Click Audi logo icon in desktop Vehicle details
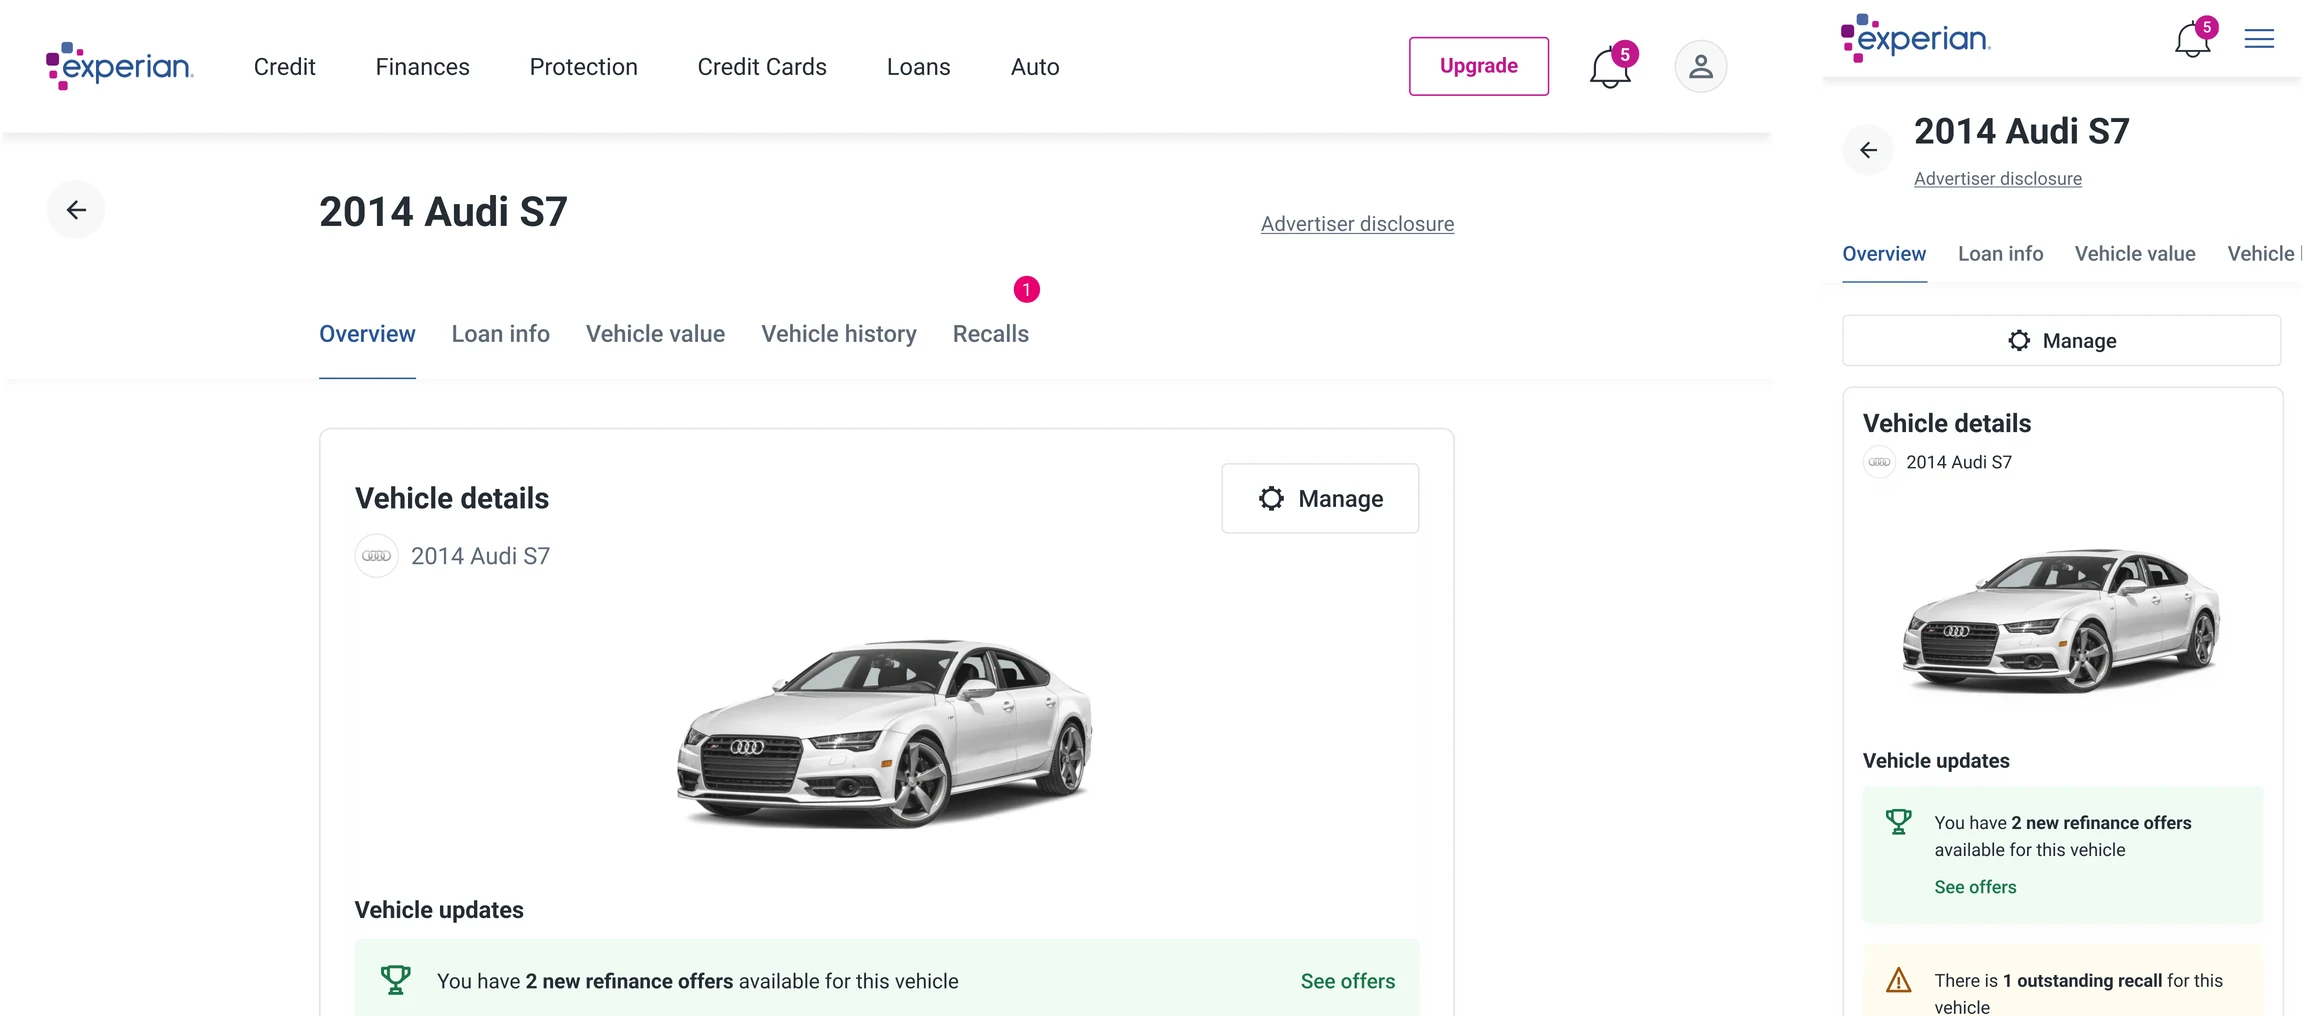Screen dimensions: 2304x1016 (x=376, y=556)
